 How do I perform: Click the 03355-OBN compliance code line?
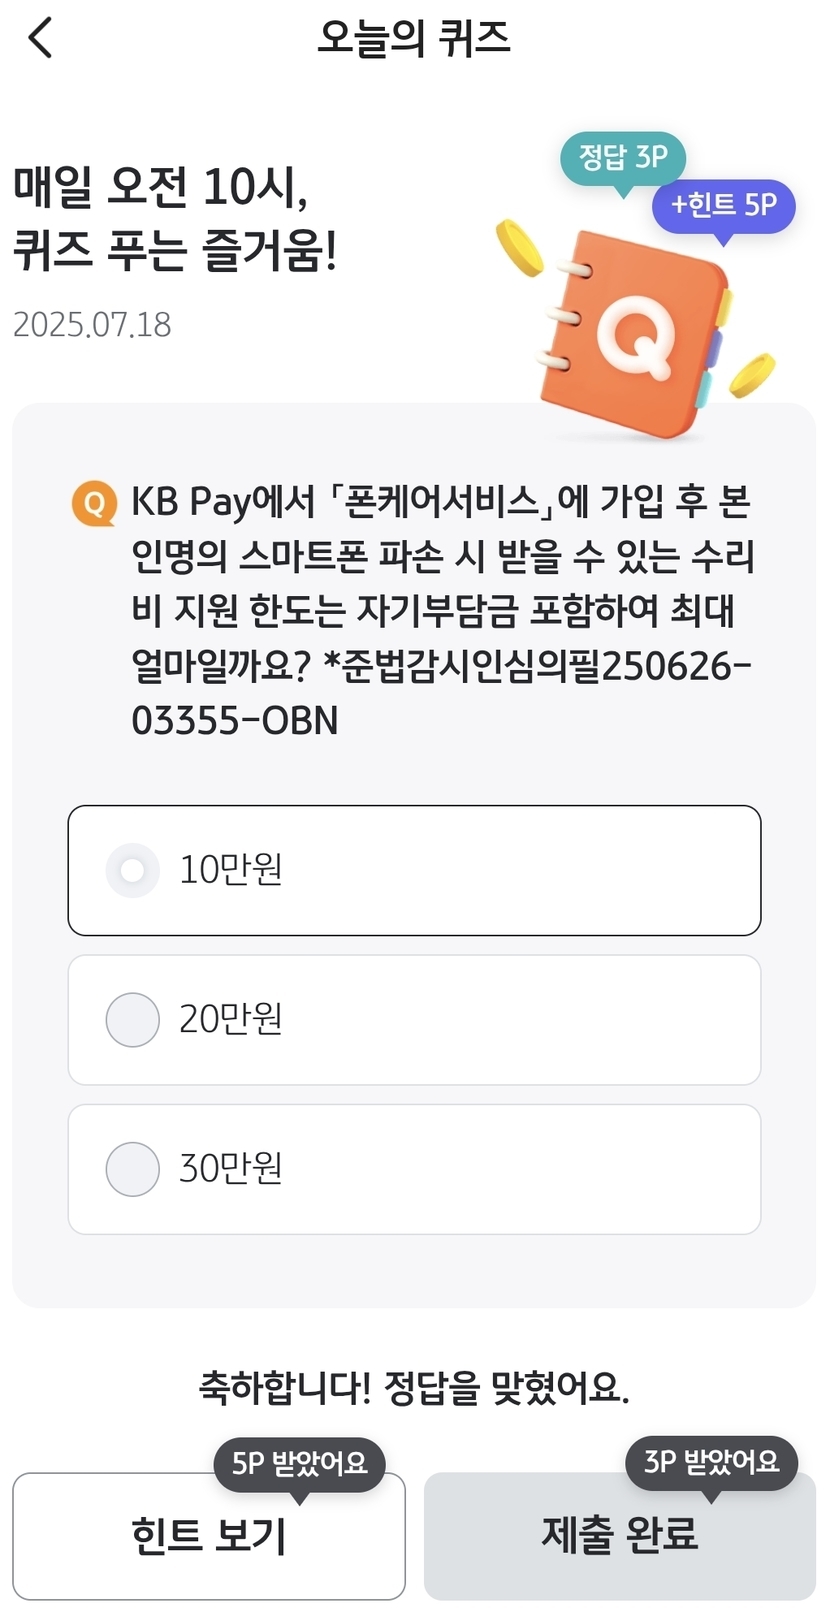pos(235,721)
